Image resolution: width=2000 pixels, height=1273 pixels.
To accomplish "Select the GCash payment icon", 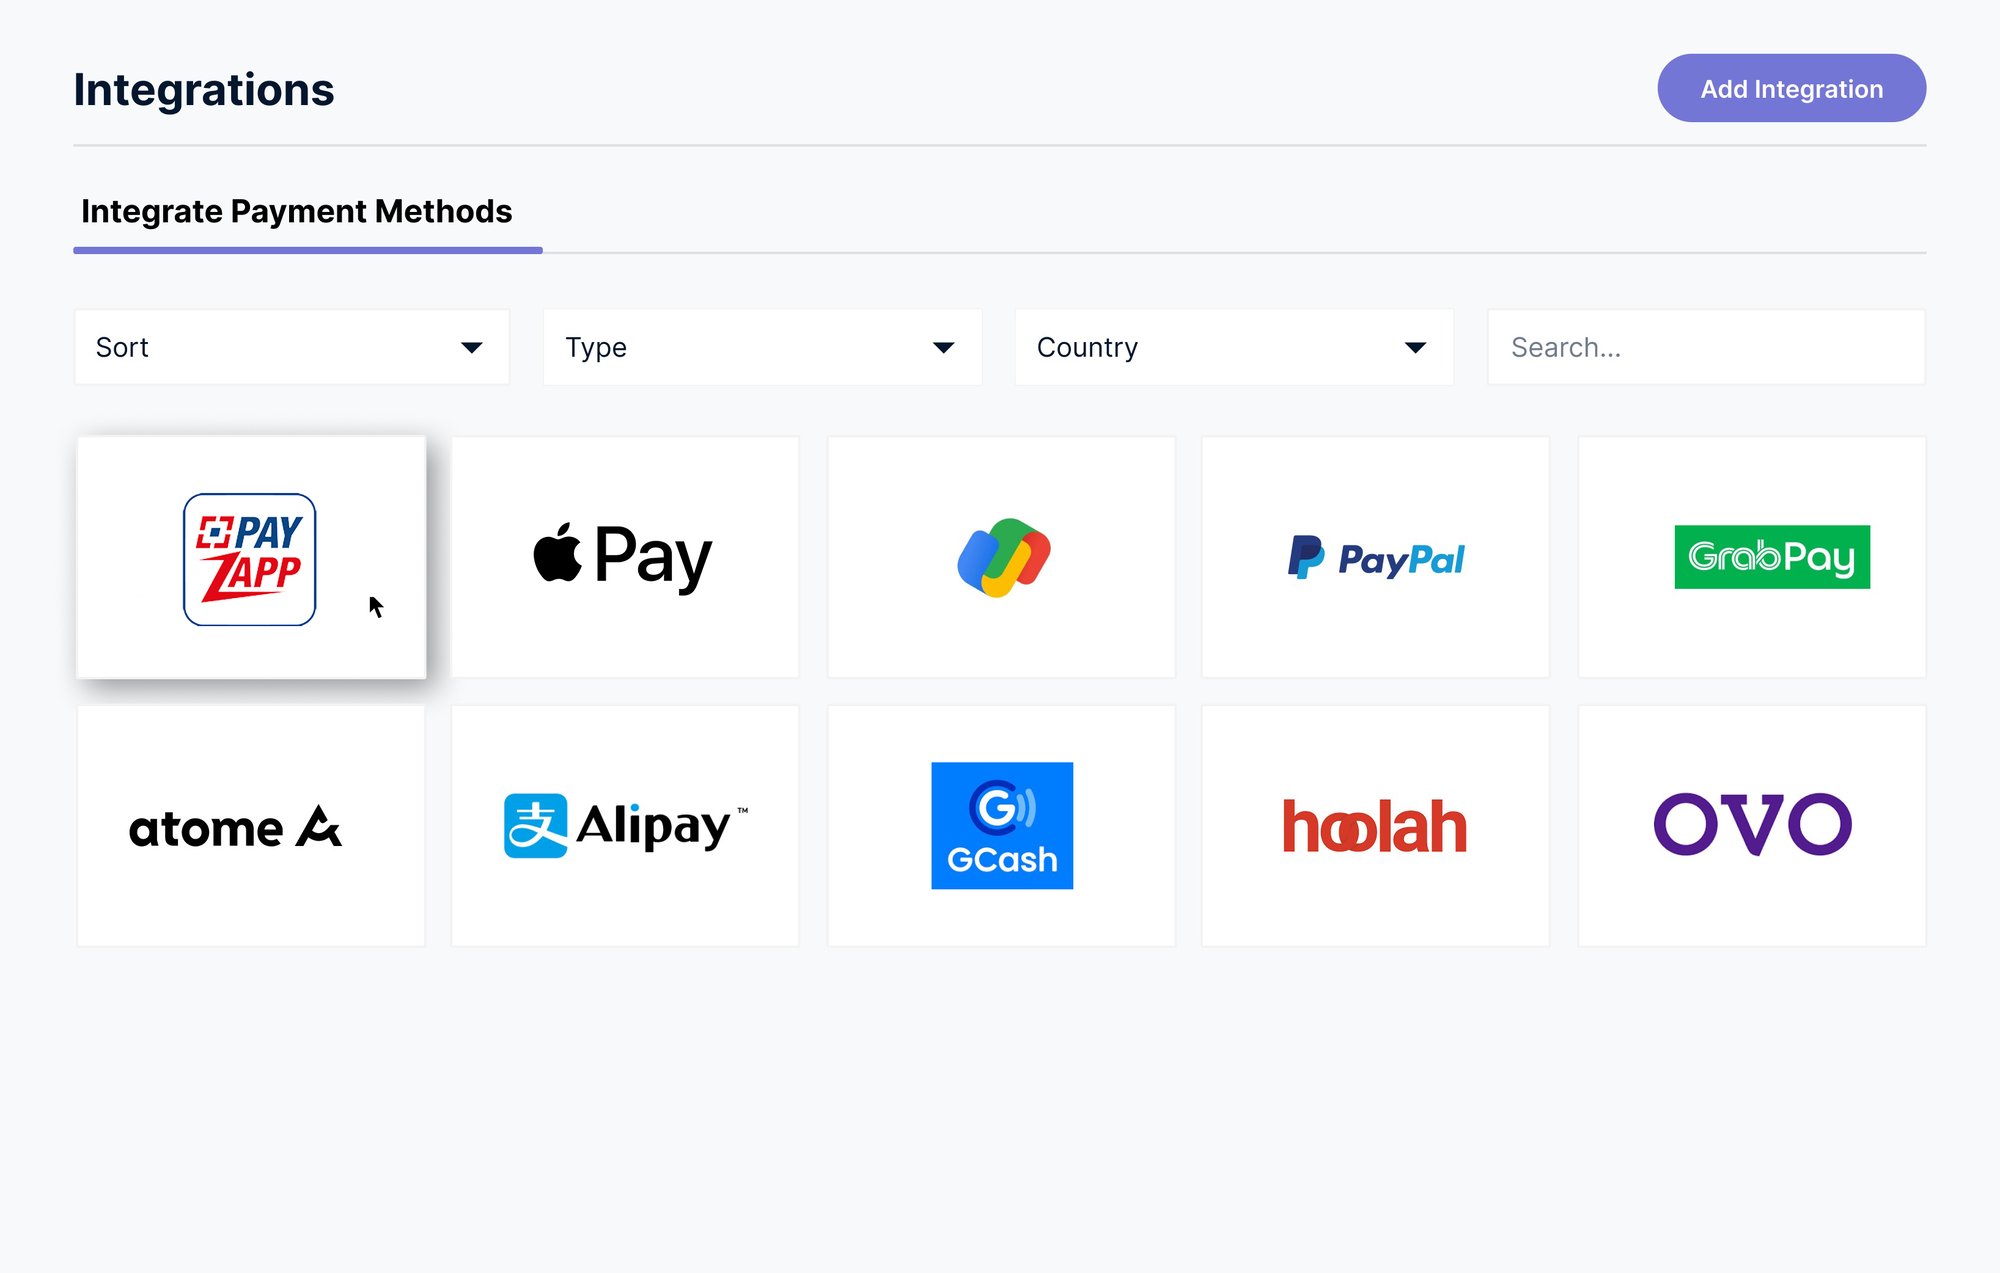I will pos(1000,825).
